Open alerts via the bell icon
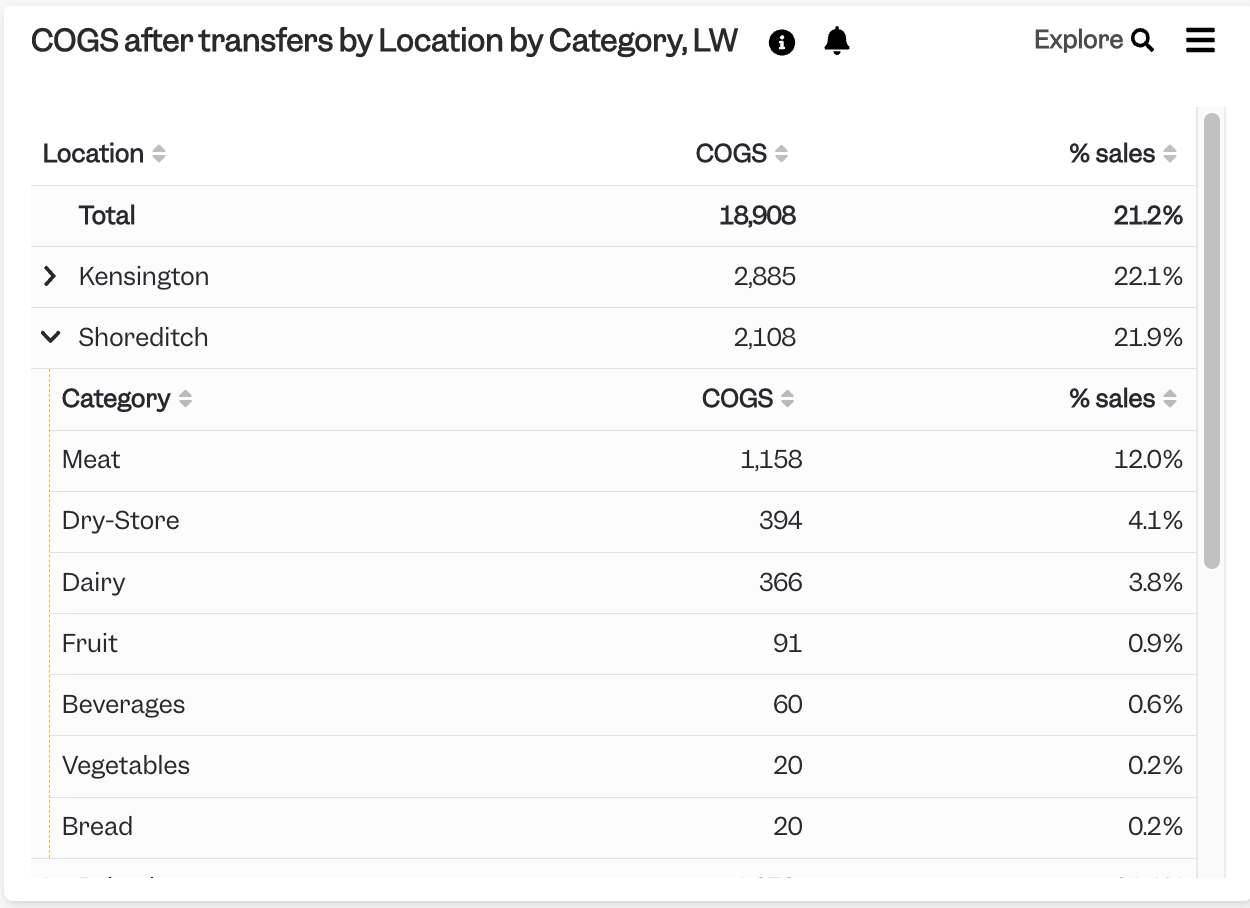The height and width of the screenshot is (908, 1250). tap(837, 41)
